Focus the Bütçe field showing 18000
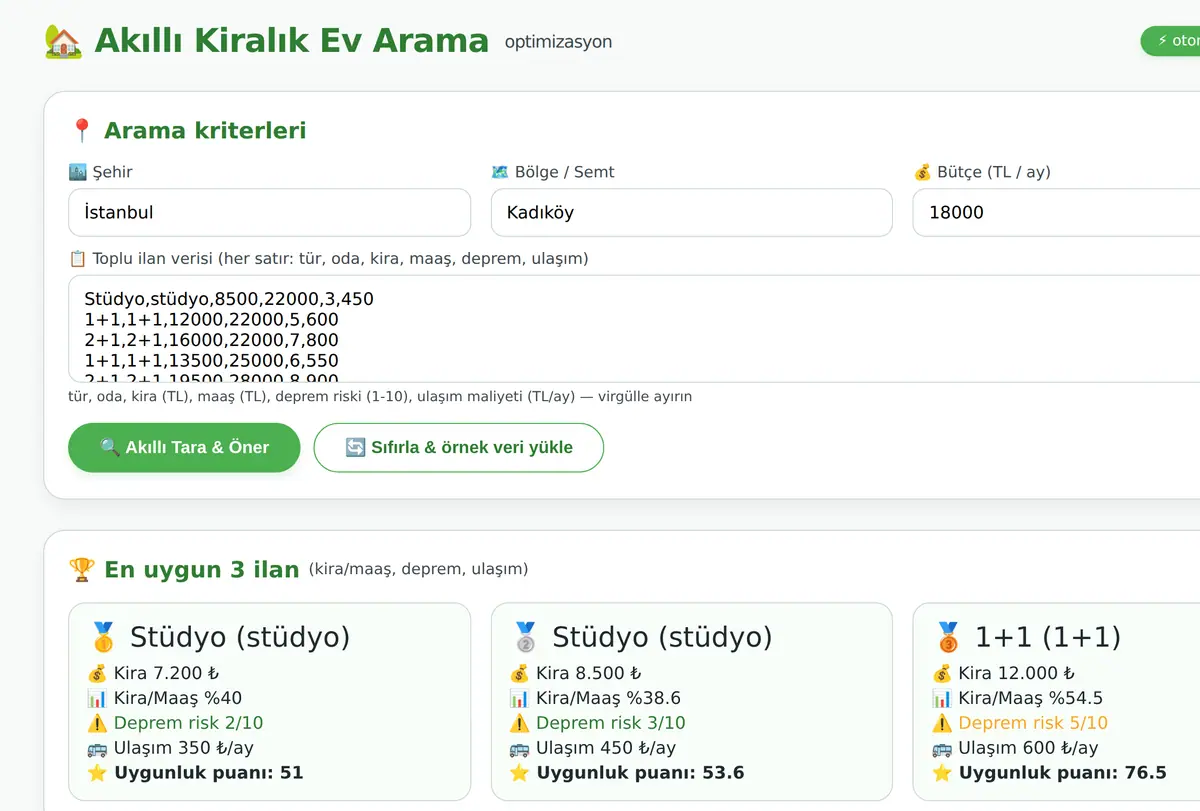 1057,212
